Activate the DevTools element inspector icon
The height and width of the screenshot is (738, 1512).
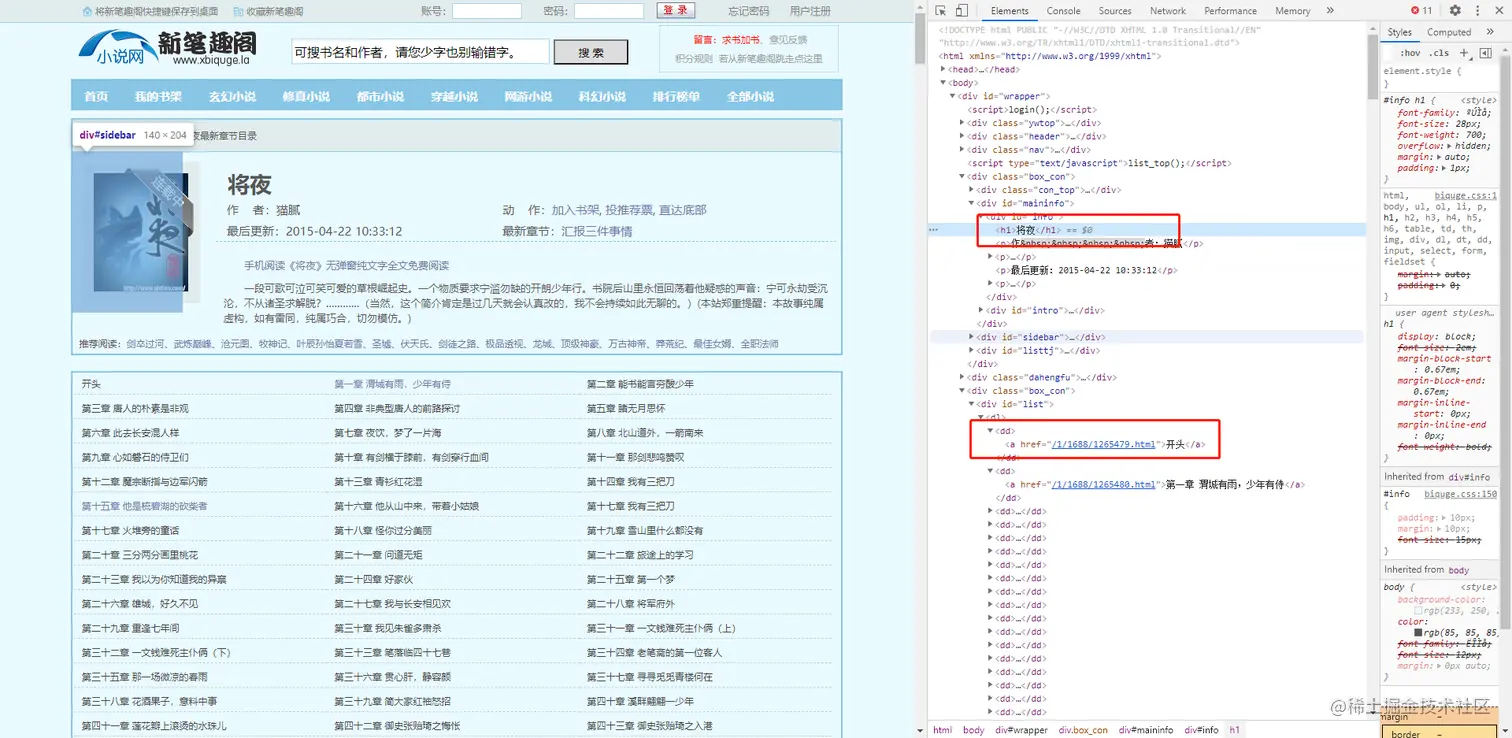click(941, 11)
